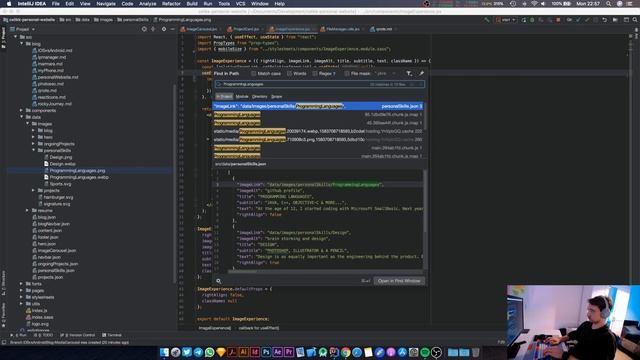Open the run configuration dropdown

[506, 20]
